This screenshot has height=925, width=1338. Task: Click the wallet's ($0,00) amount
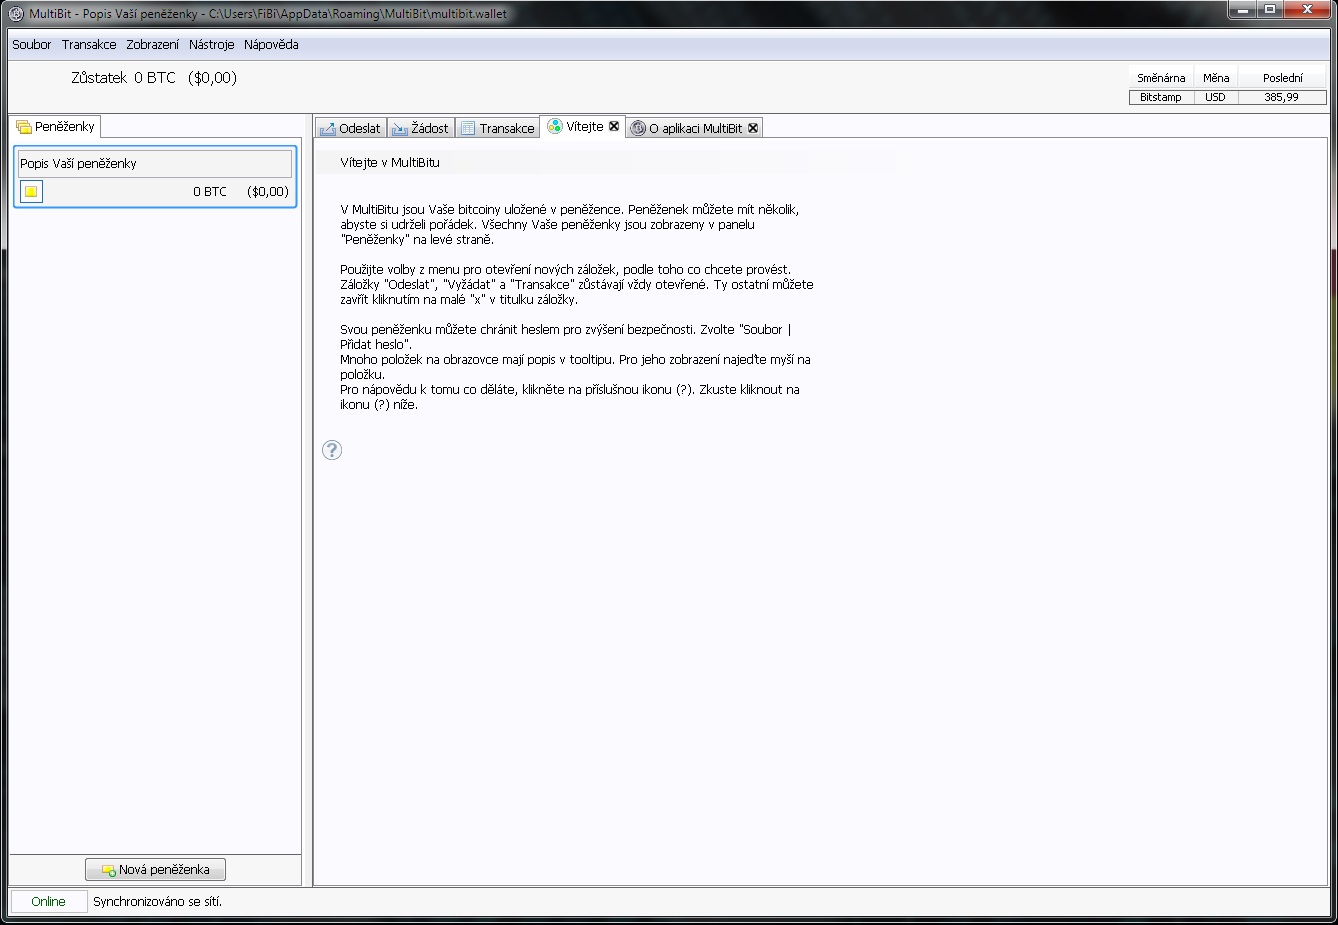pyautogui.click(x=268, y=191)
